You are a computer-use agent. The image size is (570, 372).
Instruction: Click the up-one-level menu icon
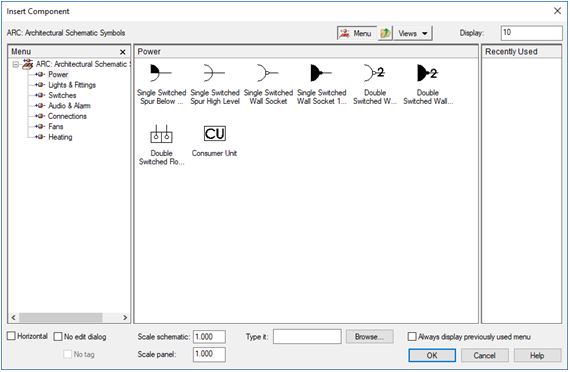(x=385, y=33)
